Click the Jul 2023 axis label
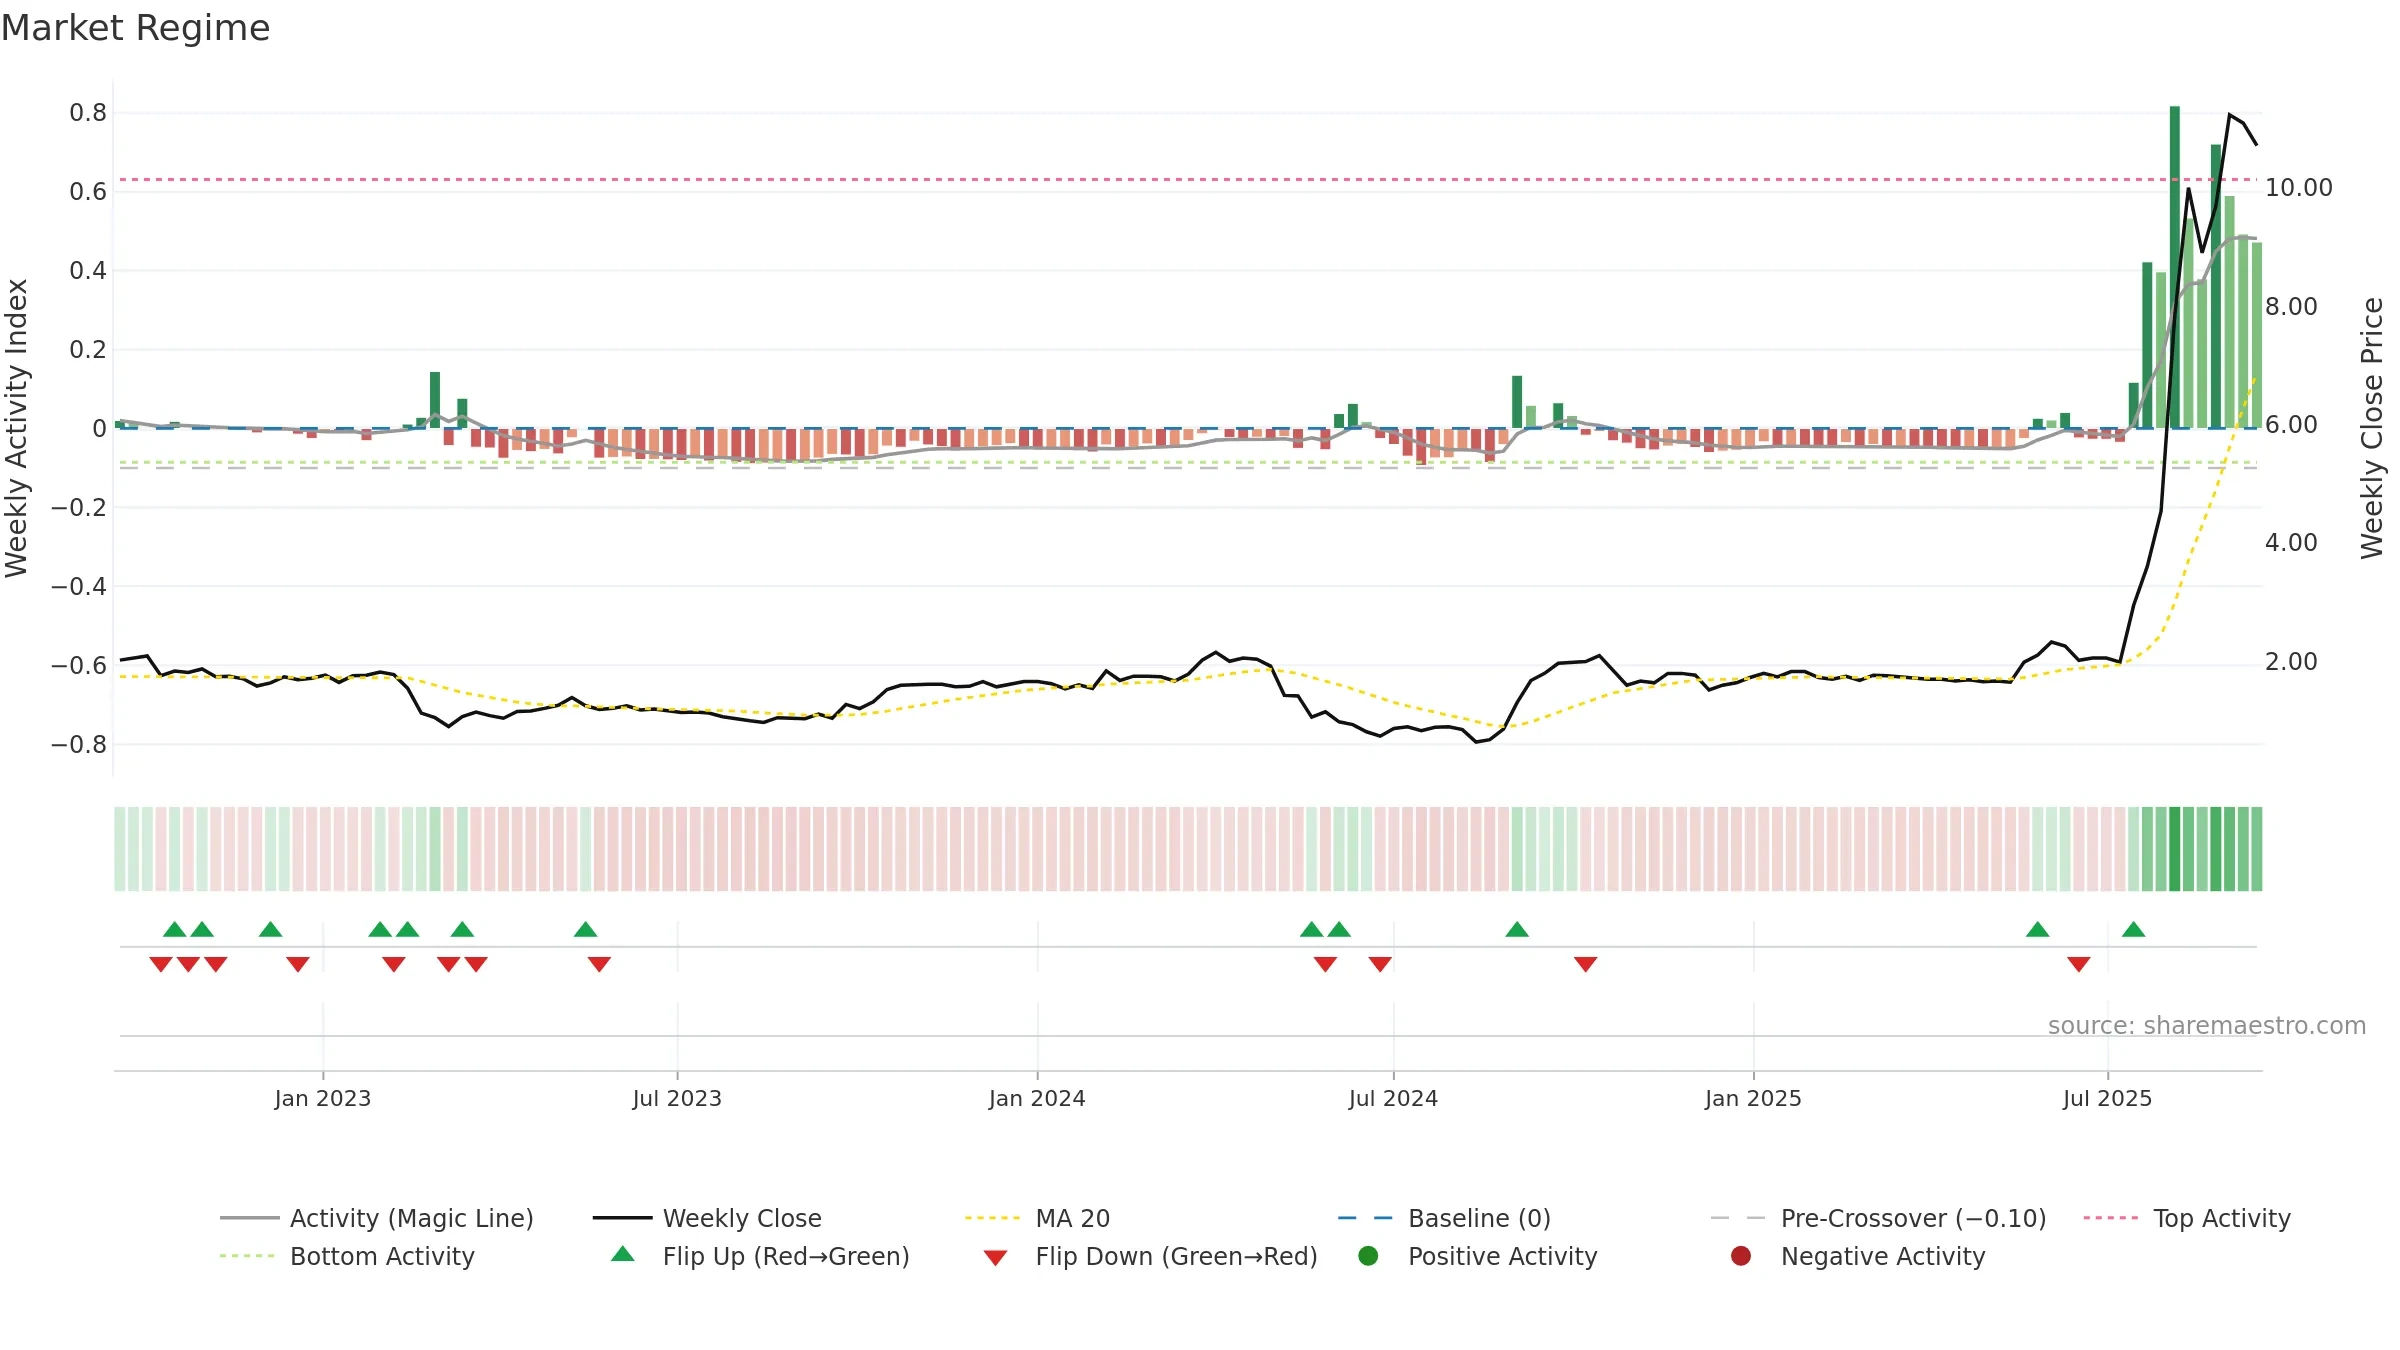The height and width of the screenshot is (1350, 2400). (x=677, y=1098)
